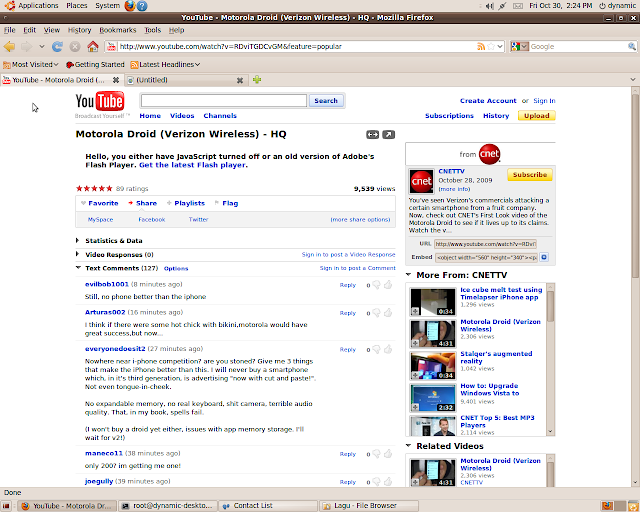Click the show desktop icon in bottom panel
This screenshot has height=512, width=640.
coord(6,506)
